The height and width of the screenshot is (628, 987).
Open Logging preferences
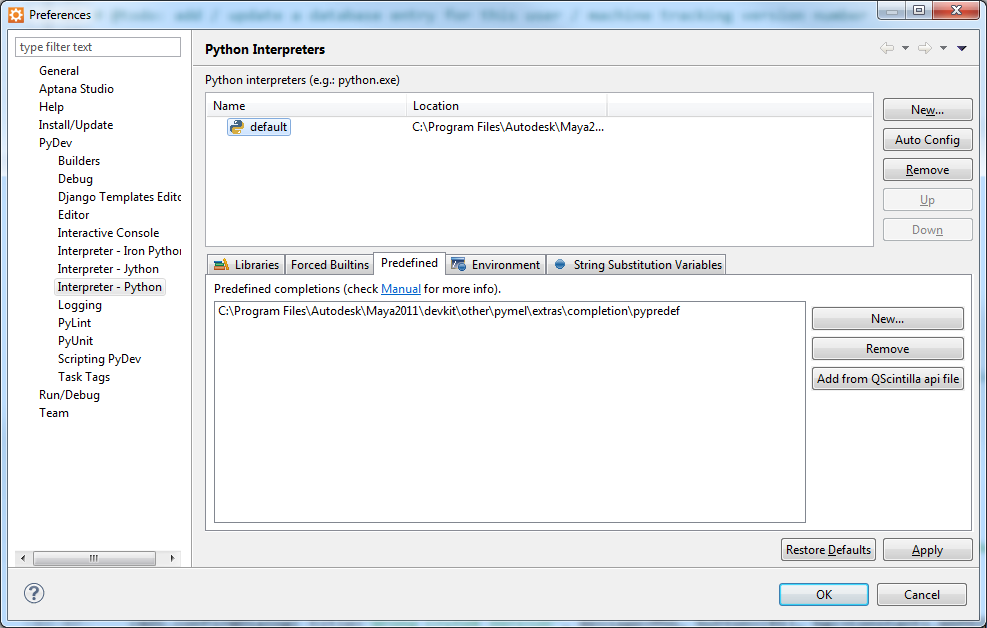79,305
